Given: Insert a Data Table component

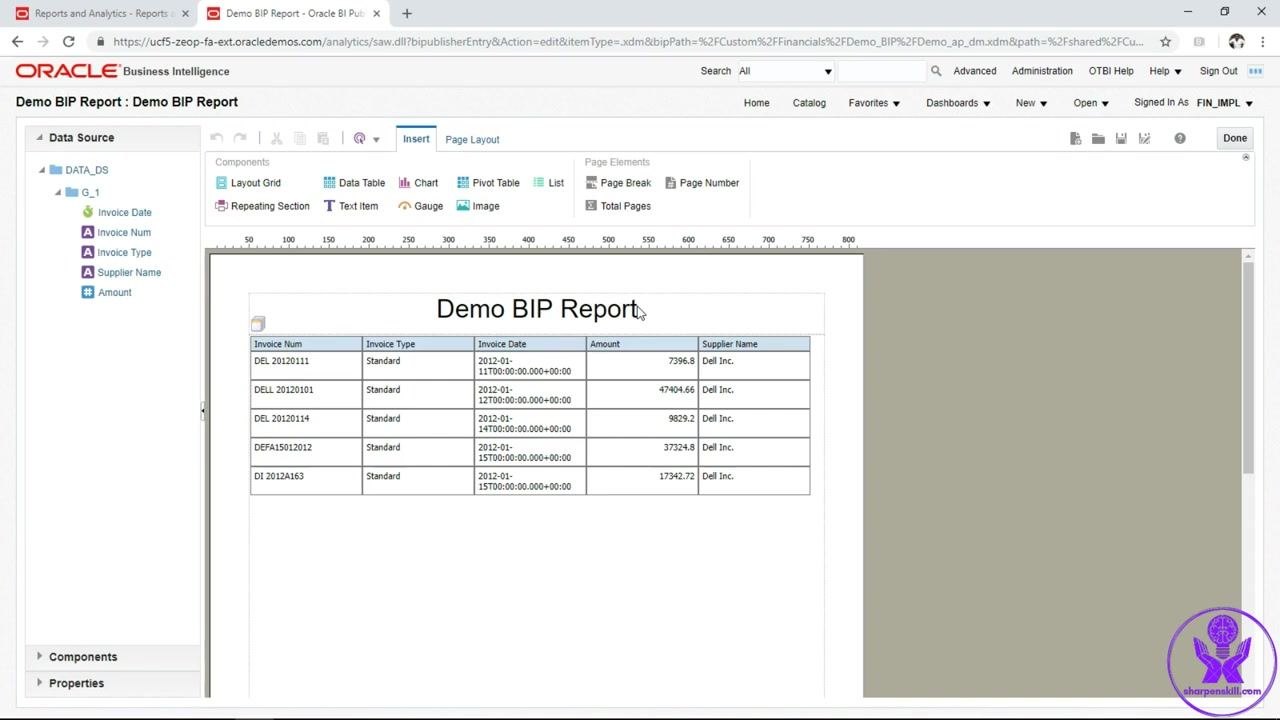Looking at the screenshot, I should click(354, 183).
